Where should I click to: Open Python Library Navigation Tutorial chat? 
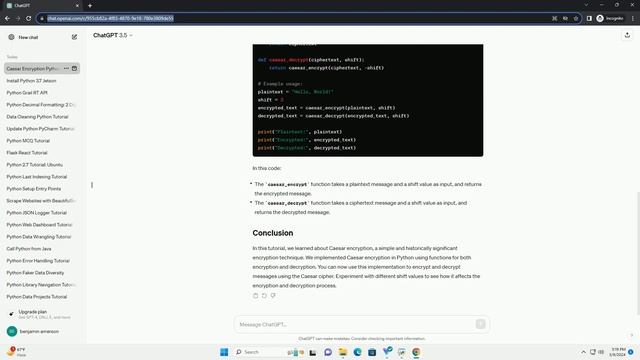[x=42, y=285]
